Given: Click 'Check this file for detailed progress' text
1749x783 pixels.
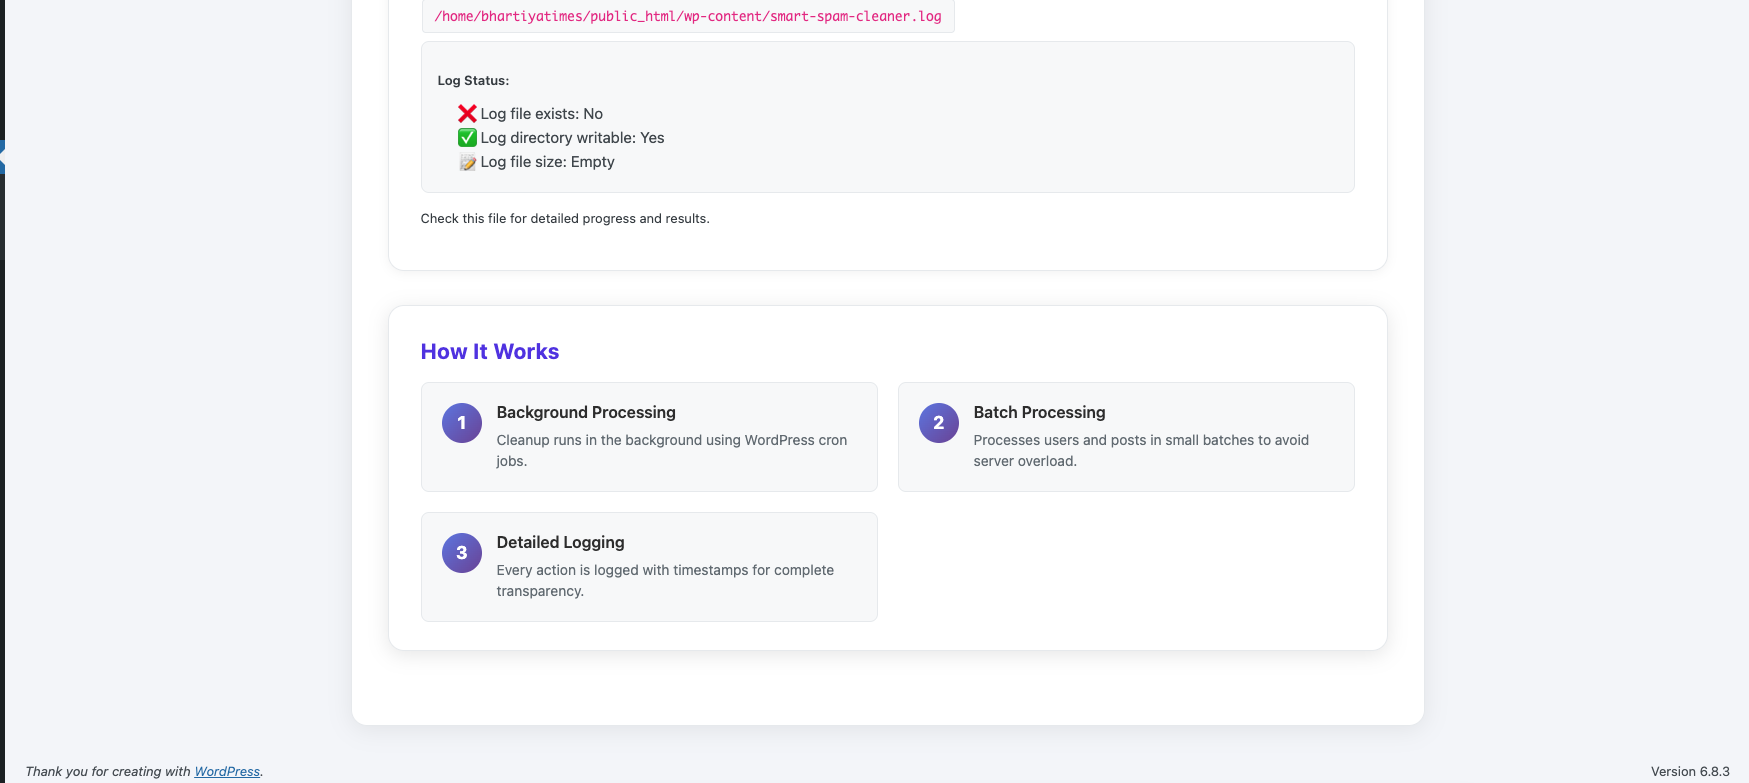Looking at the screenshot, I should 565,218.
